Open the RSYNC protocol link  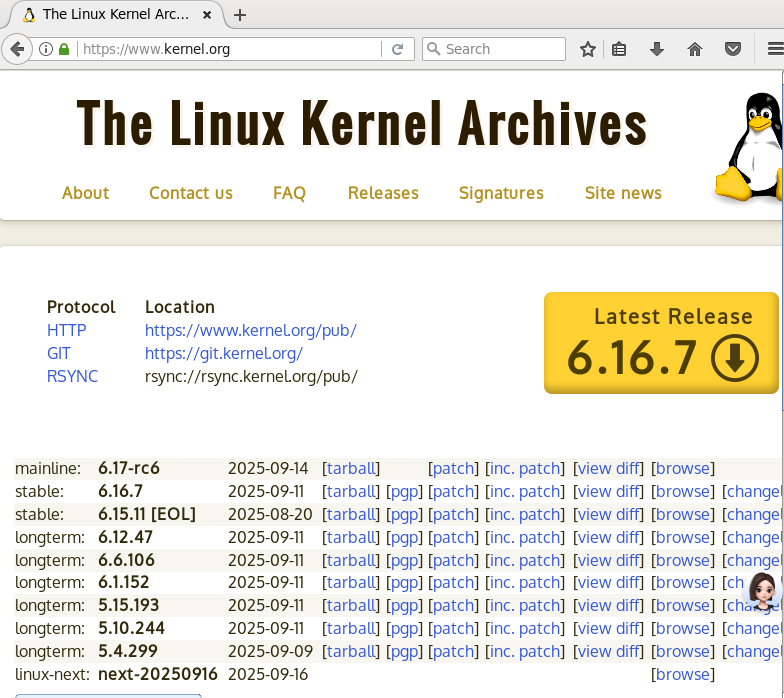tap(72, 376)
